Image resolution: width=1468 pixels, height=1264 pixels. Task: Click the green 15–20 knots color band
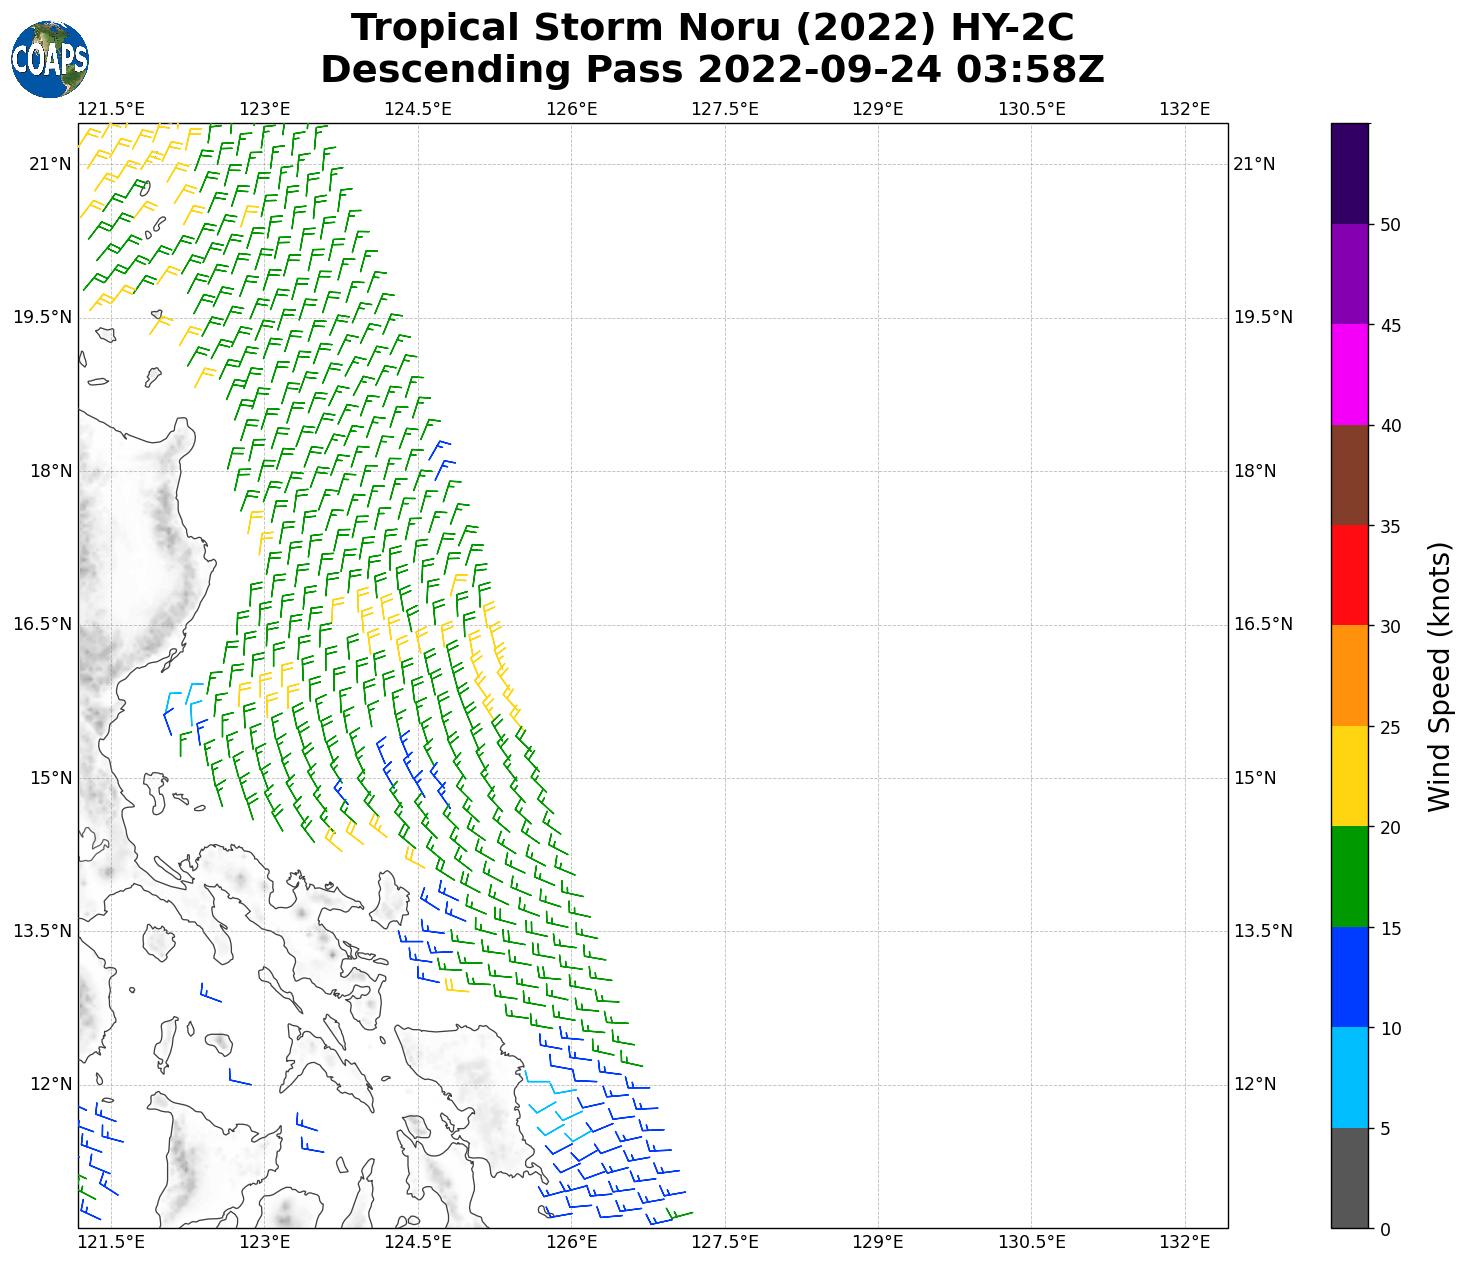pos(1349,877)
